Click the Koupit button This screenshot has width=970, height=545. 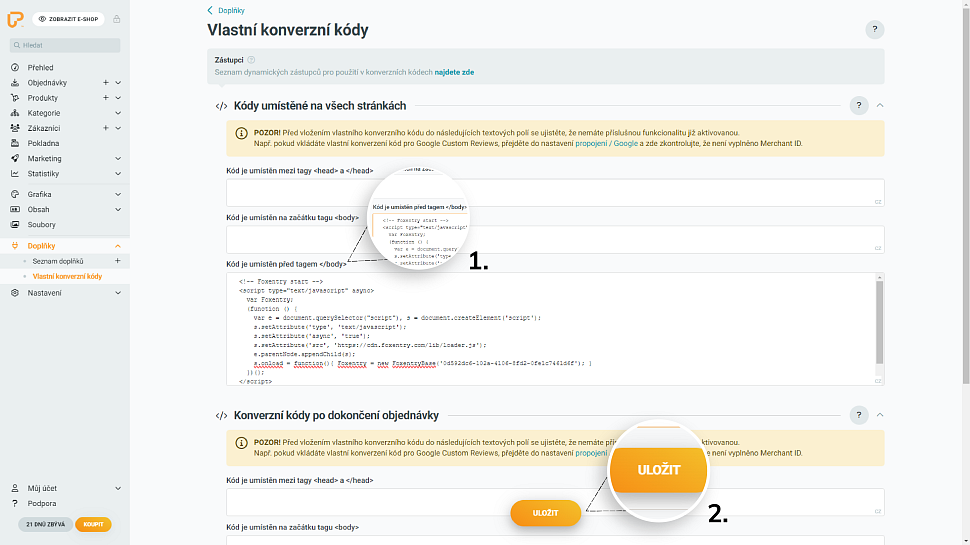[x=93, y=525]
